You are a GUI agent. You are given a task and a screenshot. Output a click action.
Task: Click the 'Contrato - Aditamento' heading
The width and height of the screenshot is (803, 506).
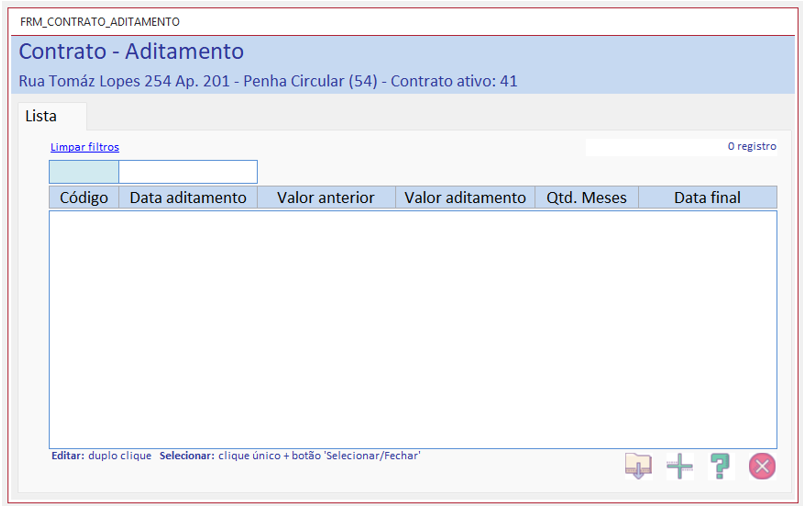pyautogui.click(x=131, y=51)
